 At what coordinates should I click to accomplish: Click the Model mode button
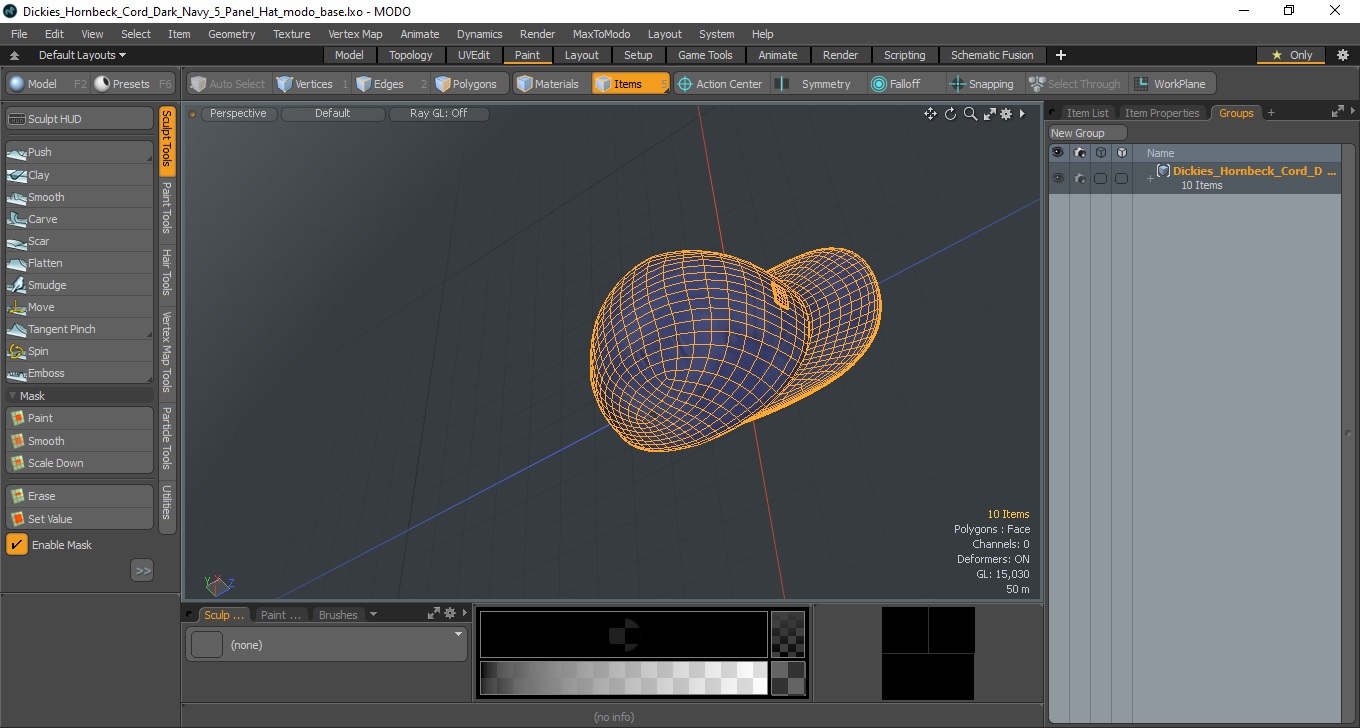tap(46, 84)
